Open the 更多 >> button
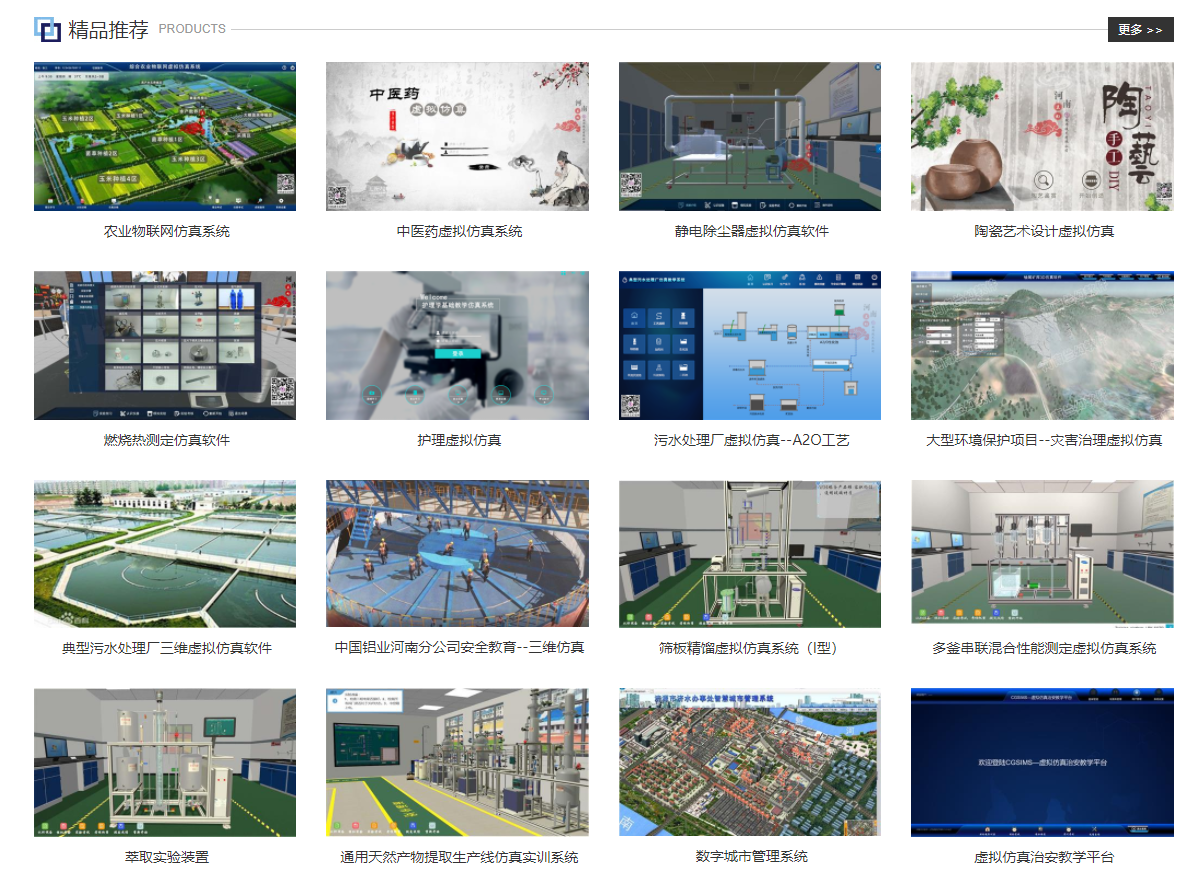This screenshot has height=878, width=1194. [1140, 30]
